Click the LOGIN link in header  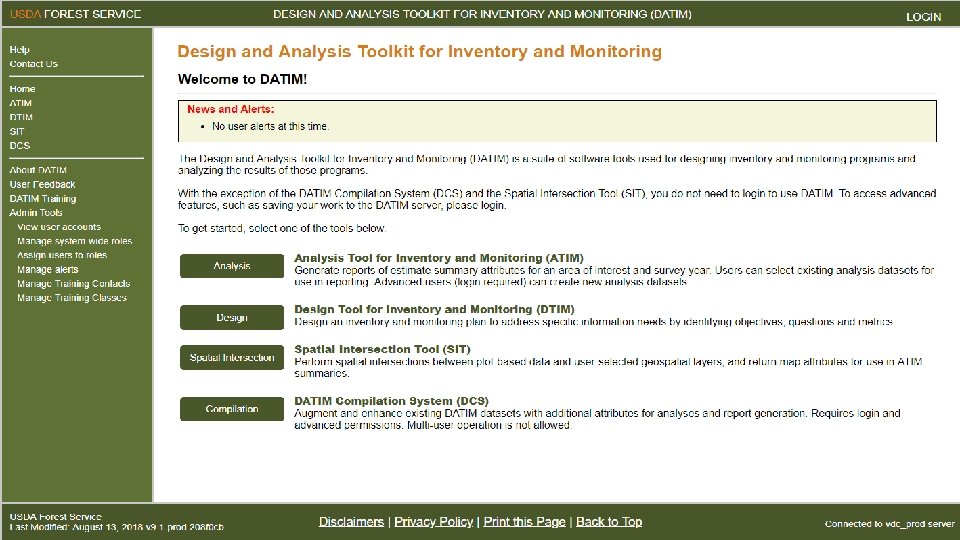tap(923, 17)
